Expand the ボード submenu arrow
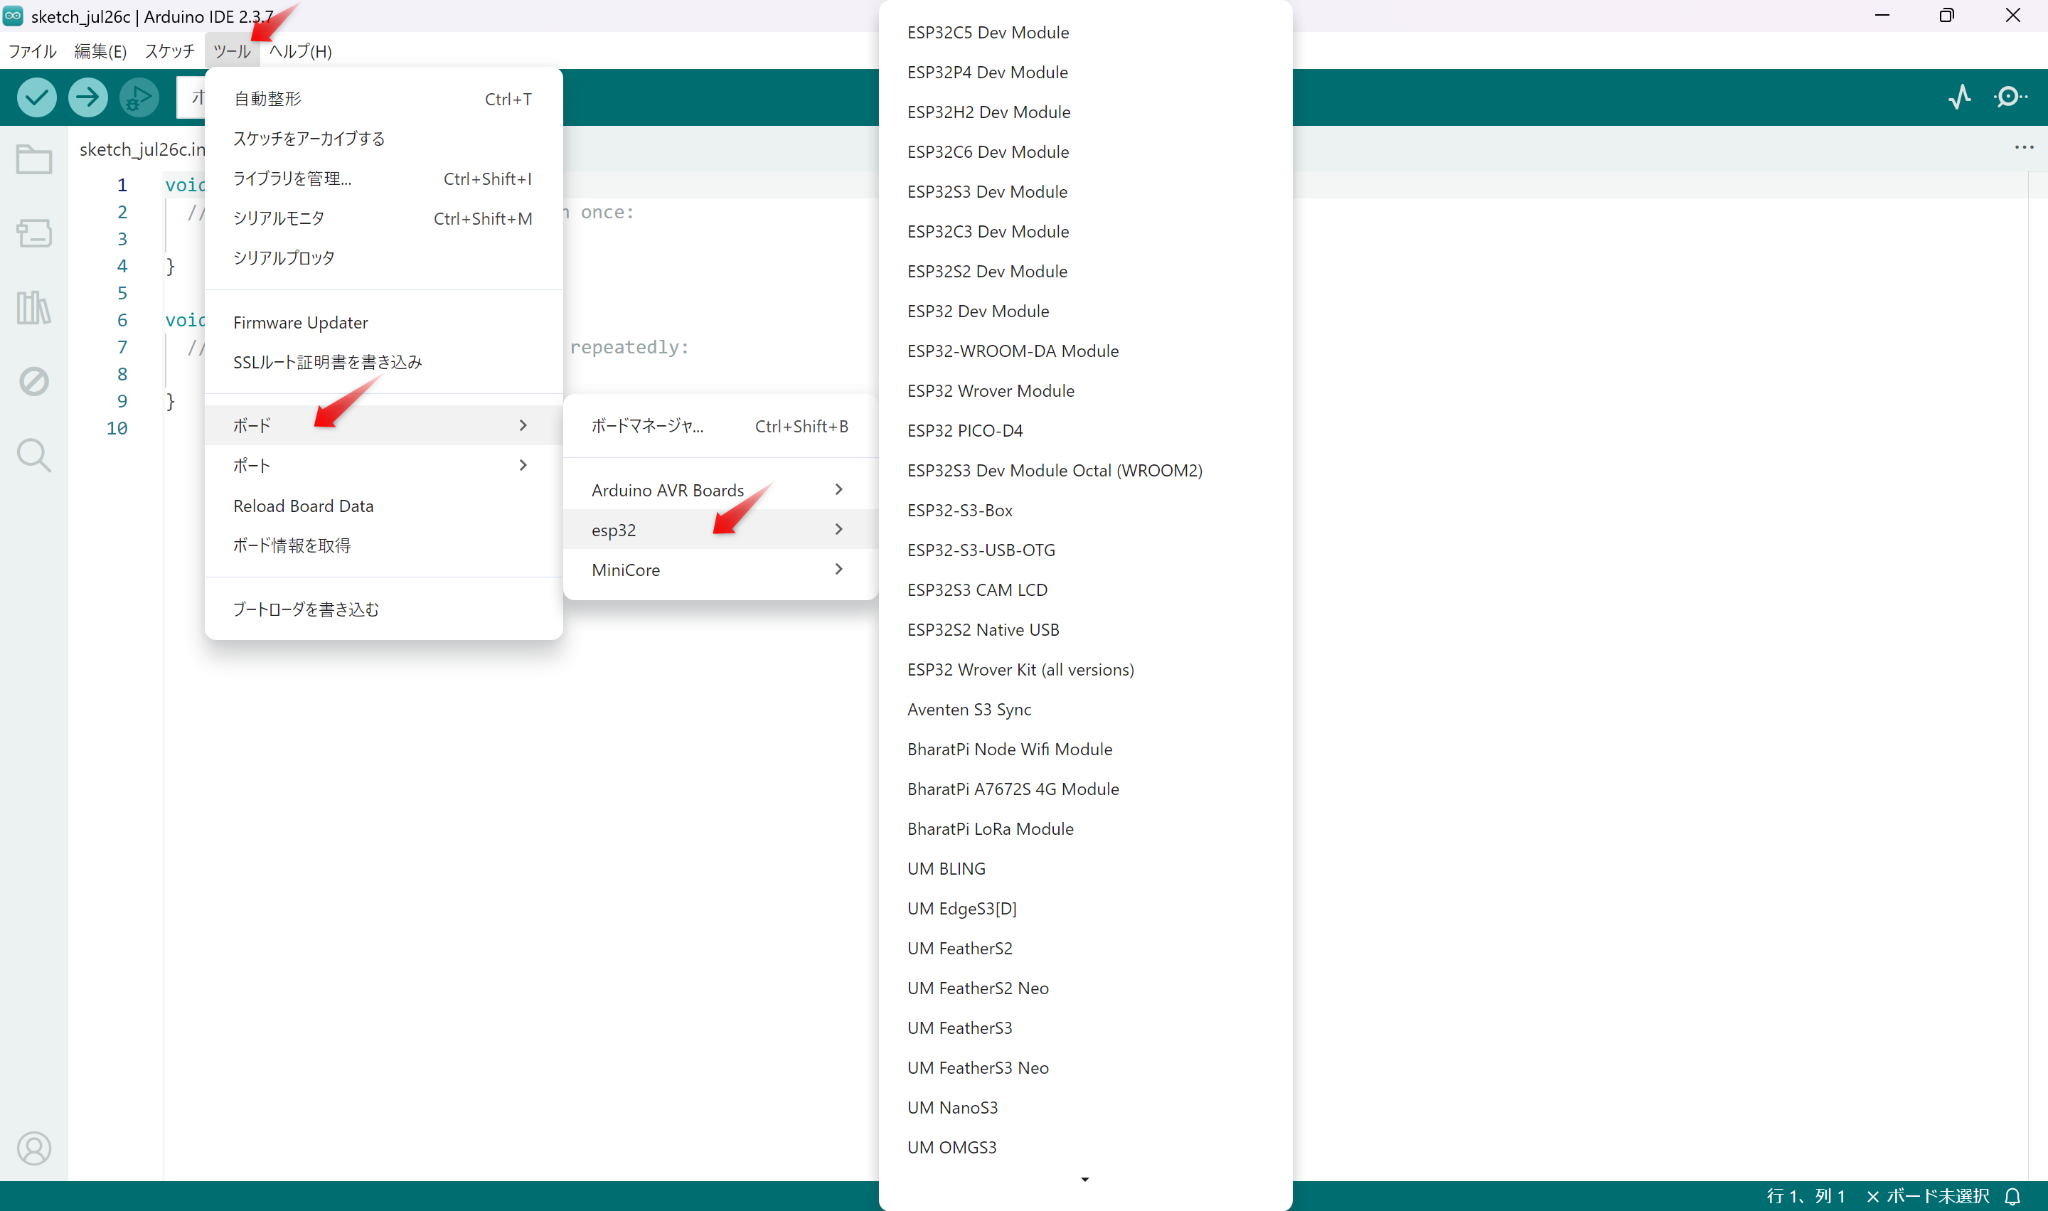This screenshot has height=1211, width=2048. click(523, 425)
